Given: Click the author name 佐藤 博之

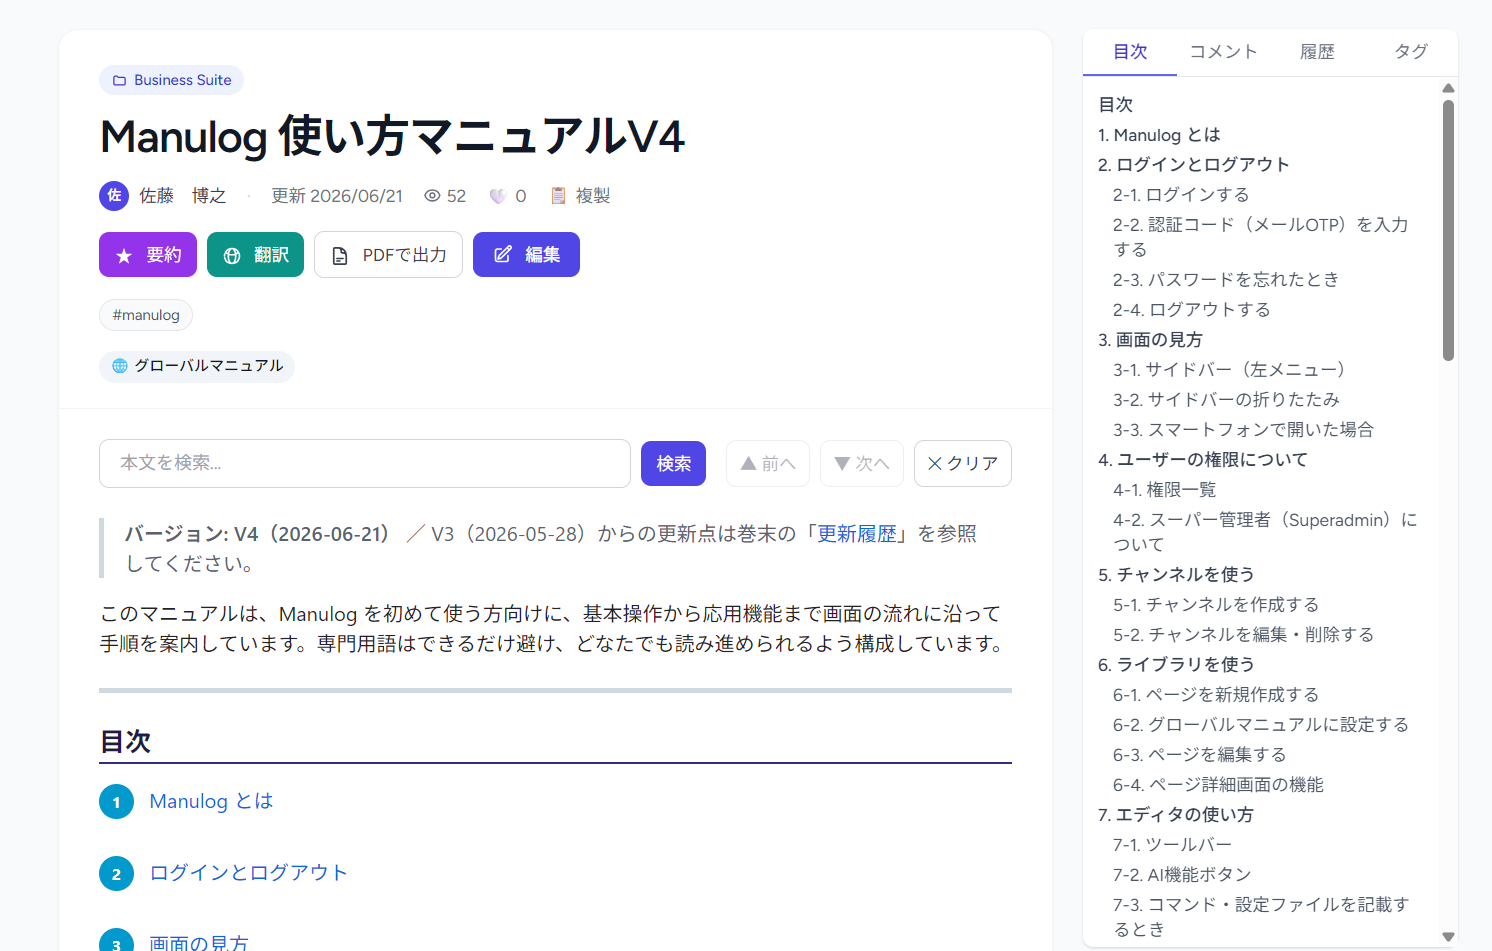Looking at the screenshot, I should (x=183, y=196).
